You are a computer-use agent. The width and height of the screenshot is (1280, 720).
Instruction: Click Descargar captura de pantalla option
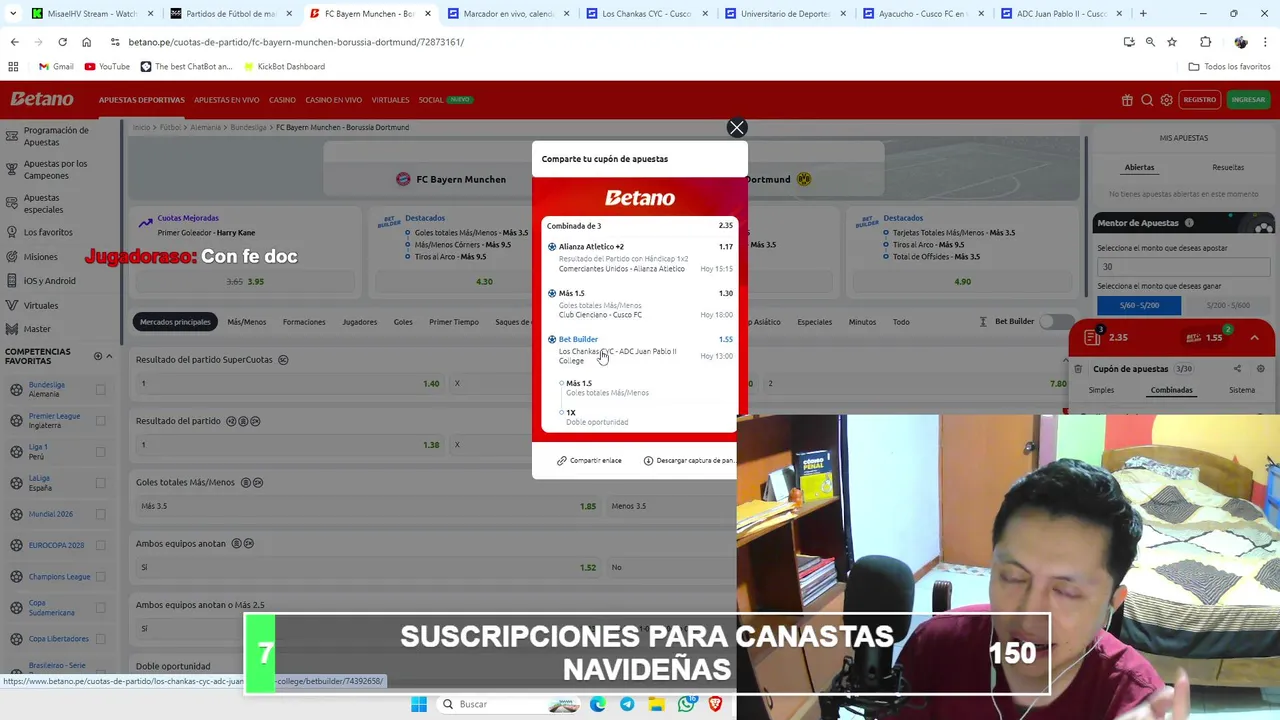(x=689, y=461)
